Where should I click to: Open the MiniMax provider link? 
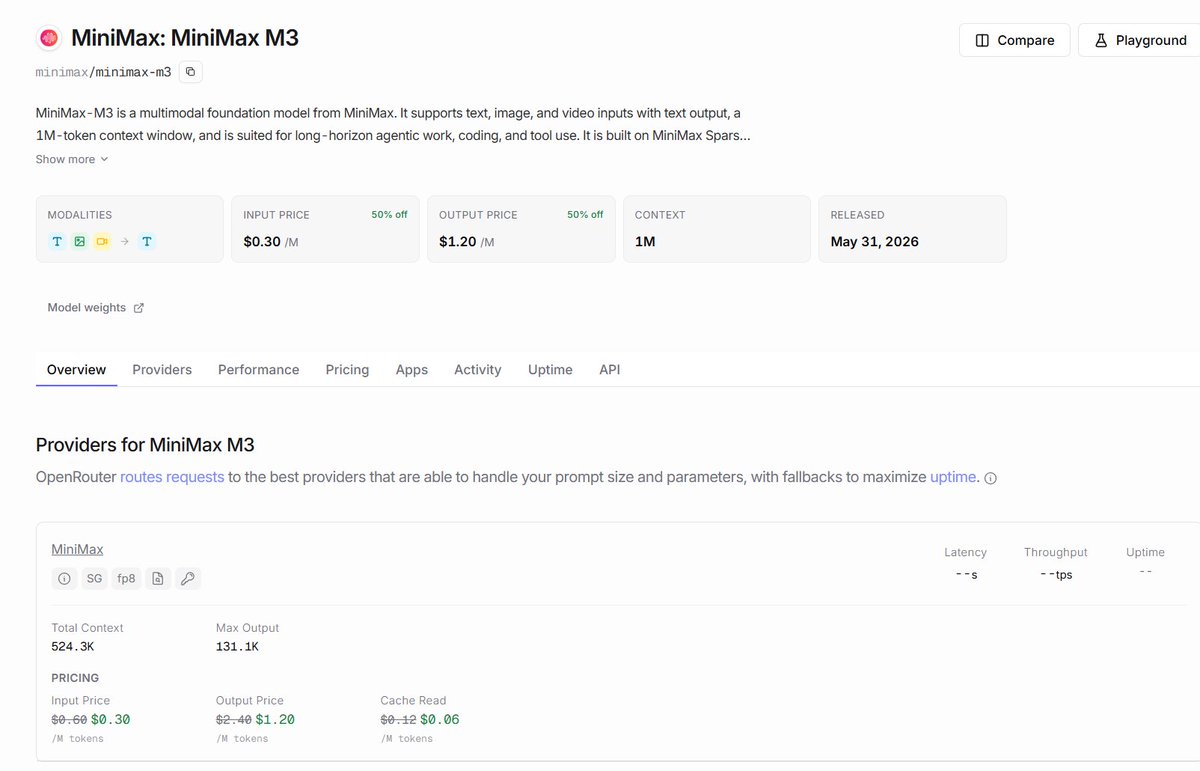pos(77,549)
